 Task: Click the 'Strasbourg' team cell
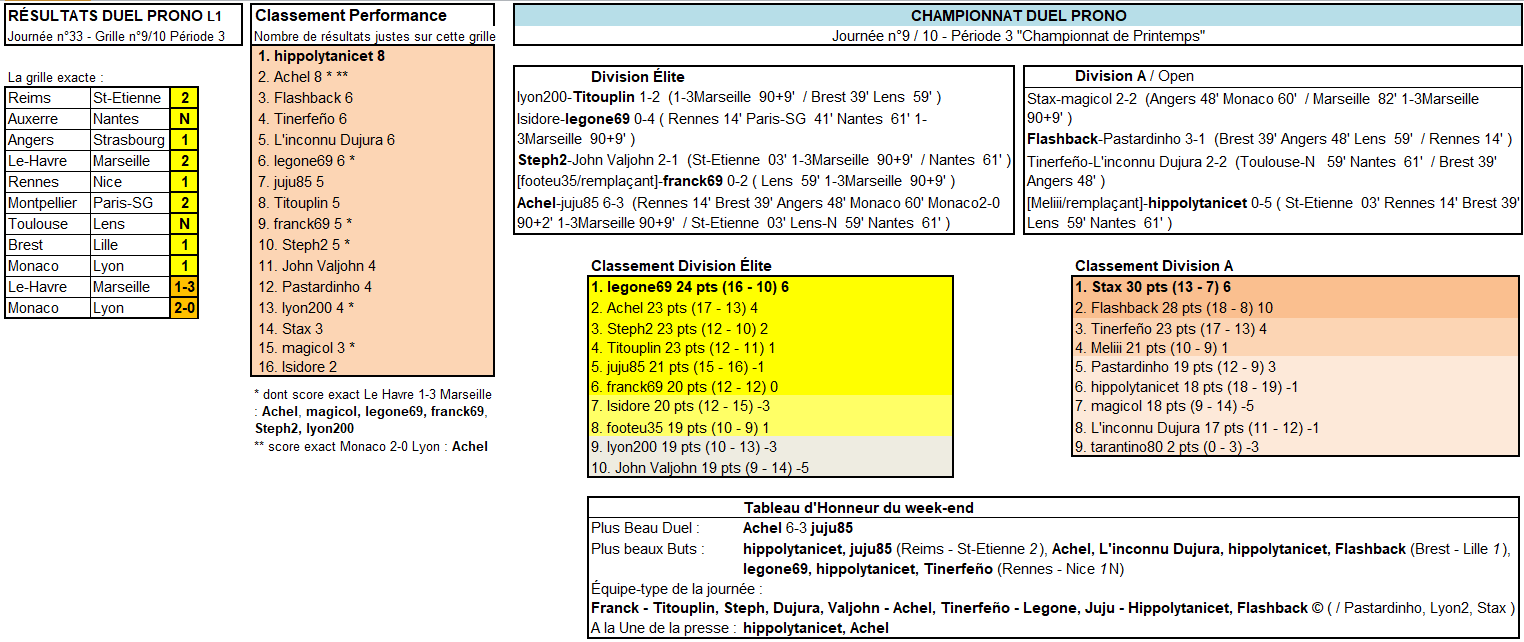click(128, 140)
